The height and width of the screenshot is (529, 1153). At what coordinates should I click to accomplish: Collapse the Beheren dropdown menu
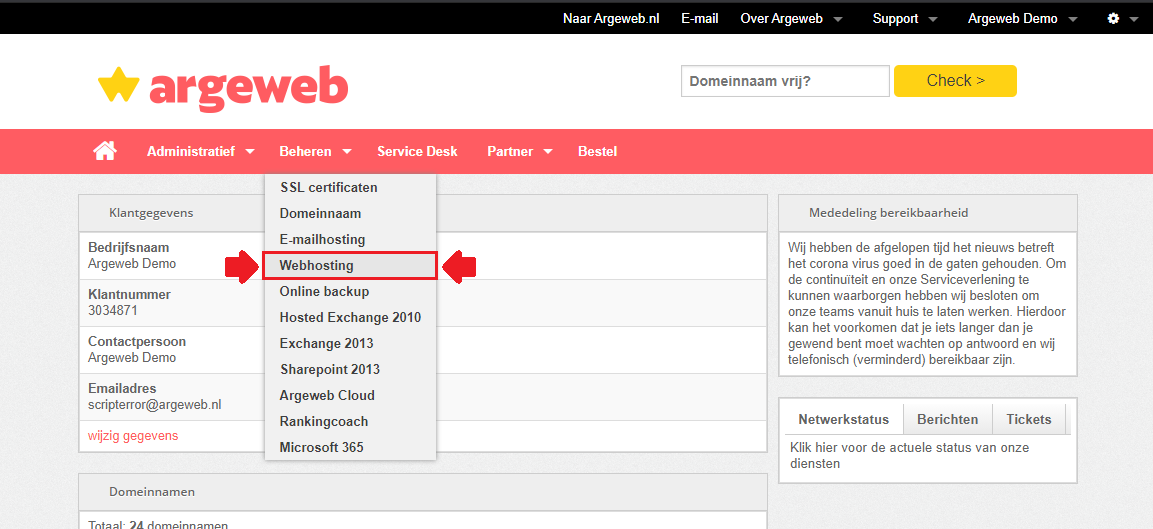click(x=315, y=152)
